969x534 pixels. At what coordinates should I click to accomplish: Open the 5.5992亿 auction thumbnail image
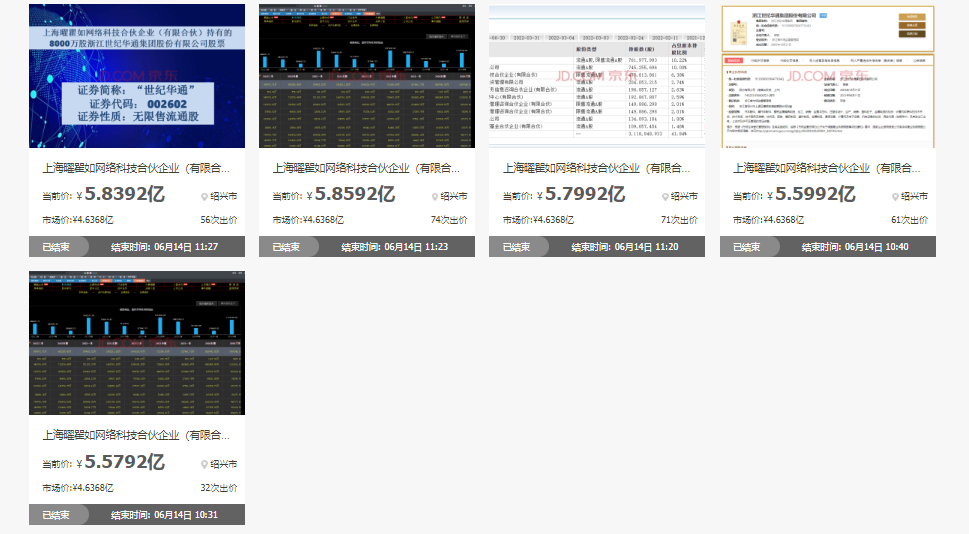(x=827, y=76)
